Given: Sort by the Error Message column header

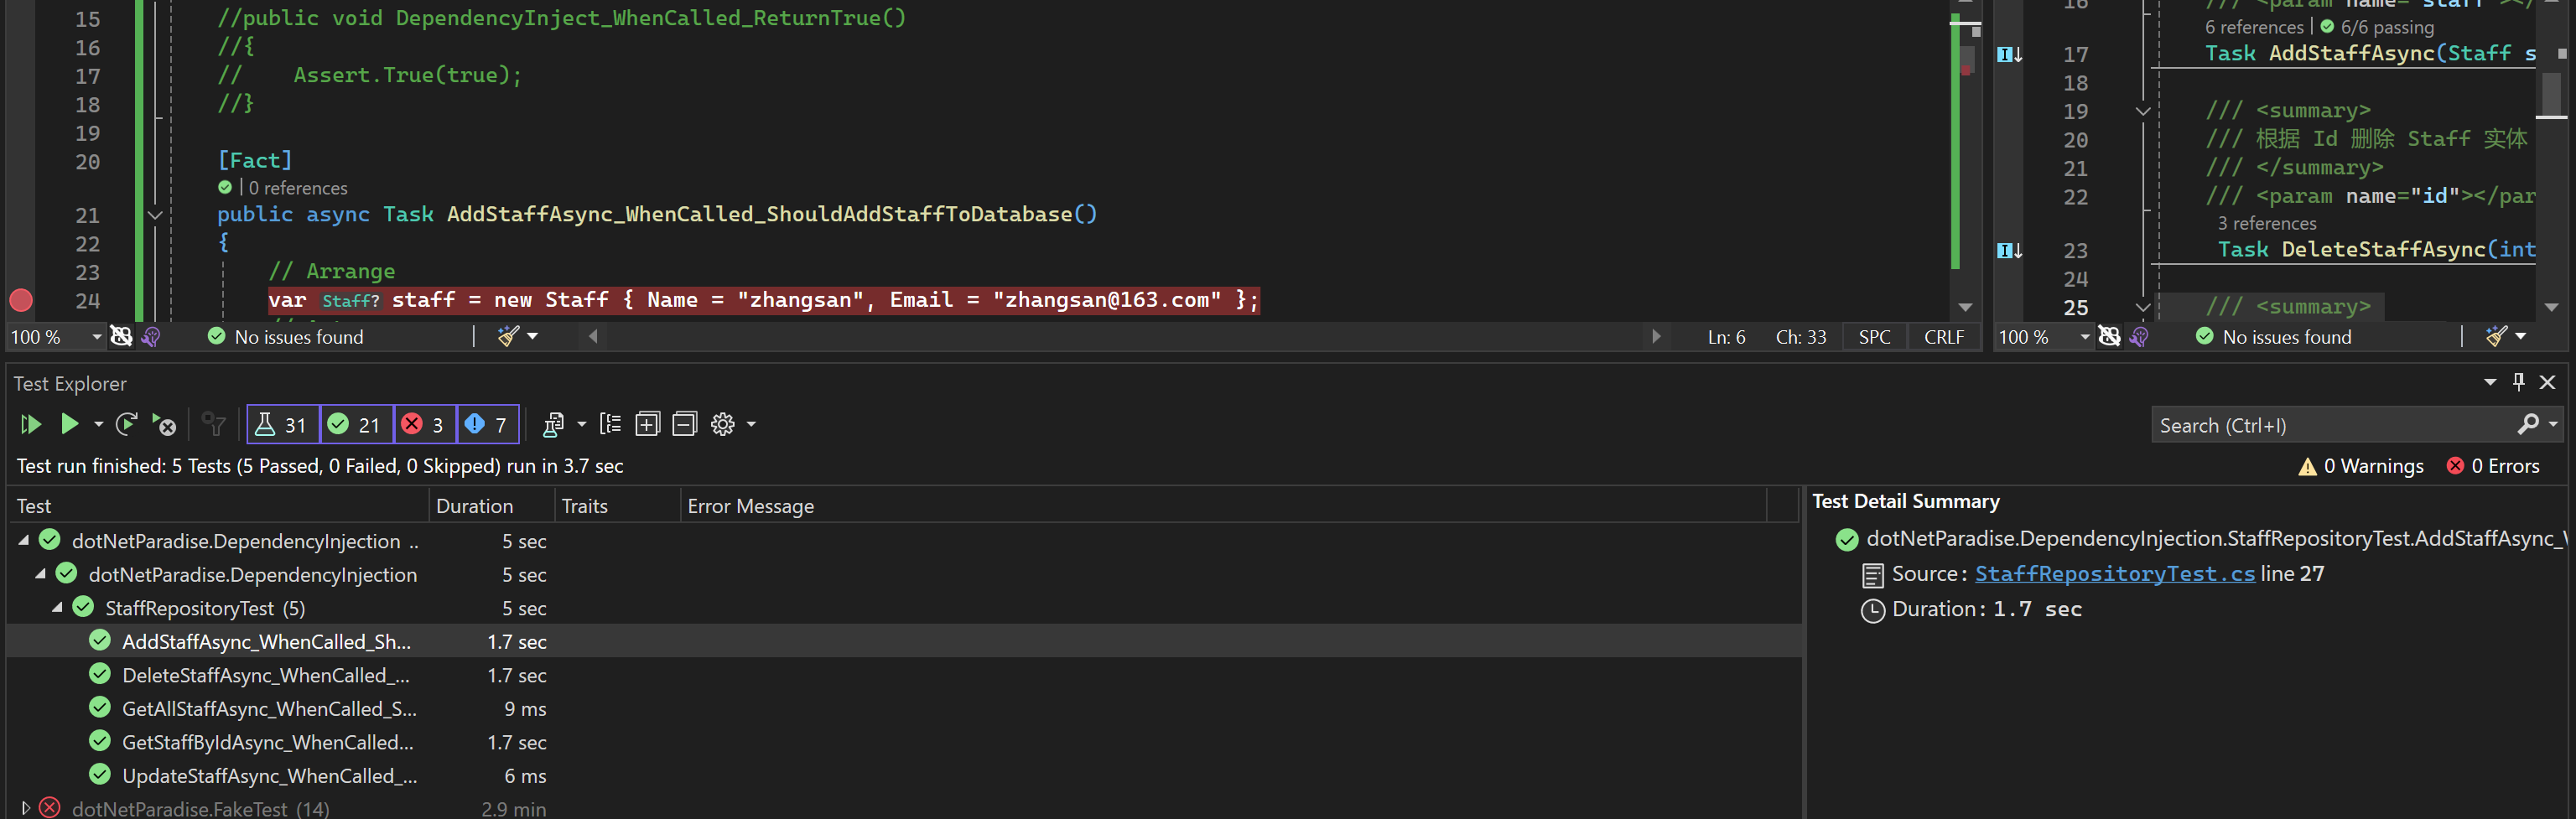Looking at the screenshot, I should (1224, 506).
